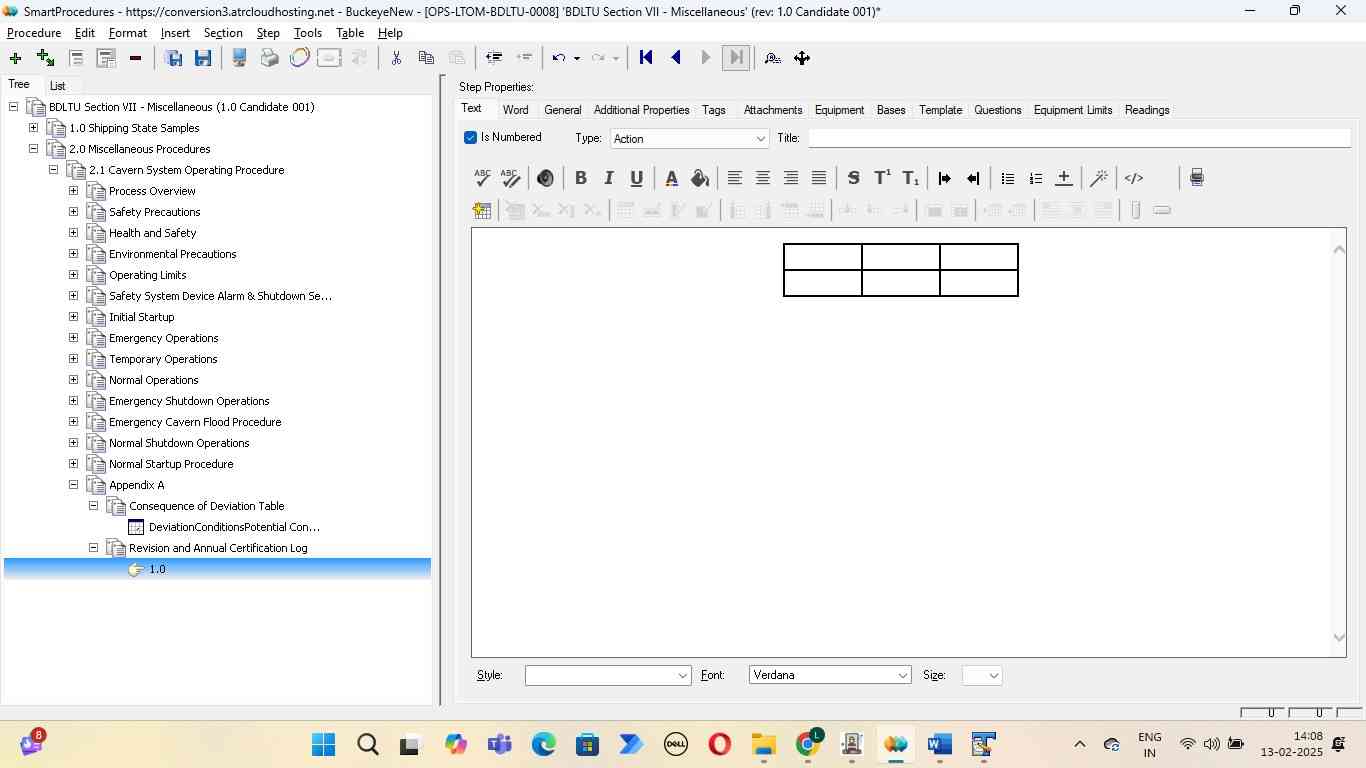
Task: Click the Bold formatting icon
Action: [x=580, y=178]
